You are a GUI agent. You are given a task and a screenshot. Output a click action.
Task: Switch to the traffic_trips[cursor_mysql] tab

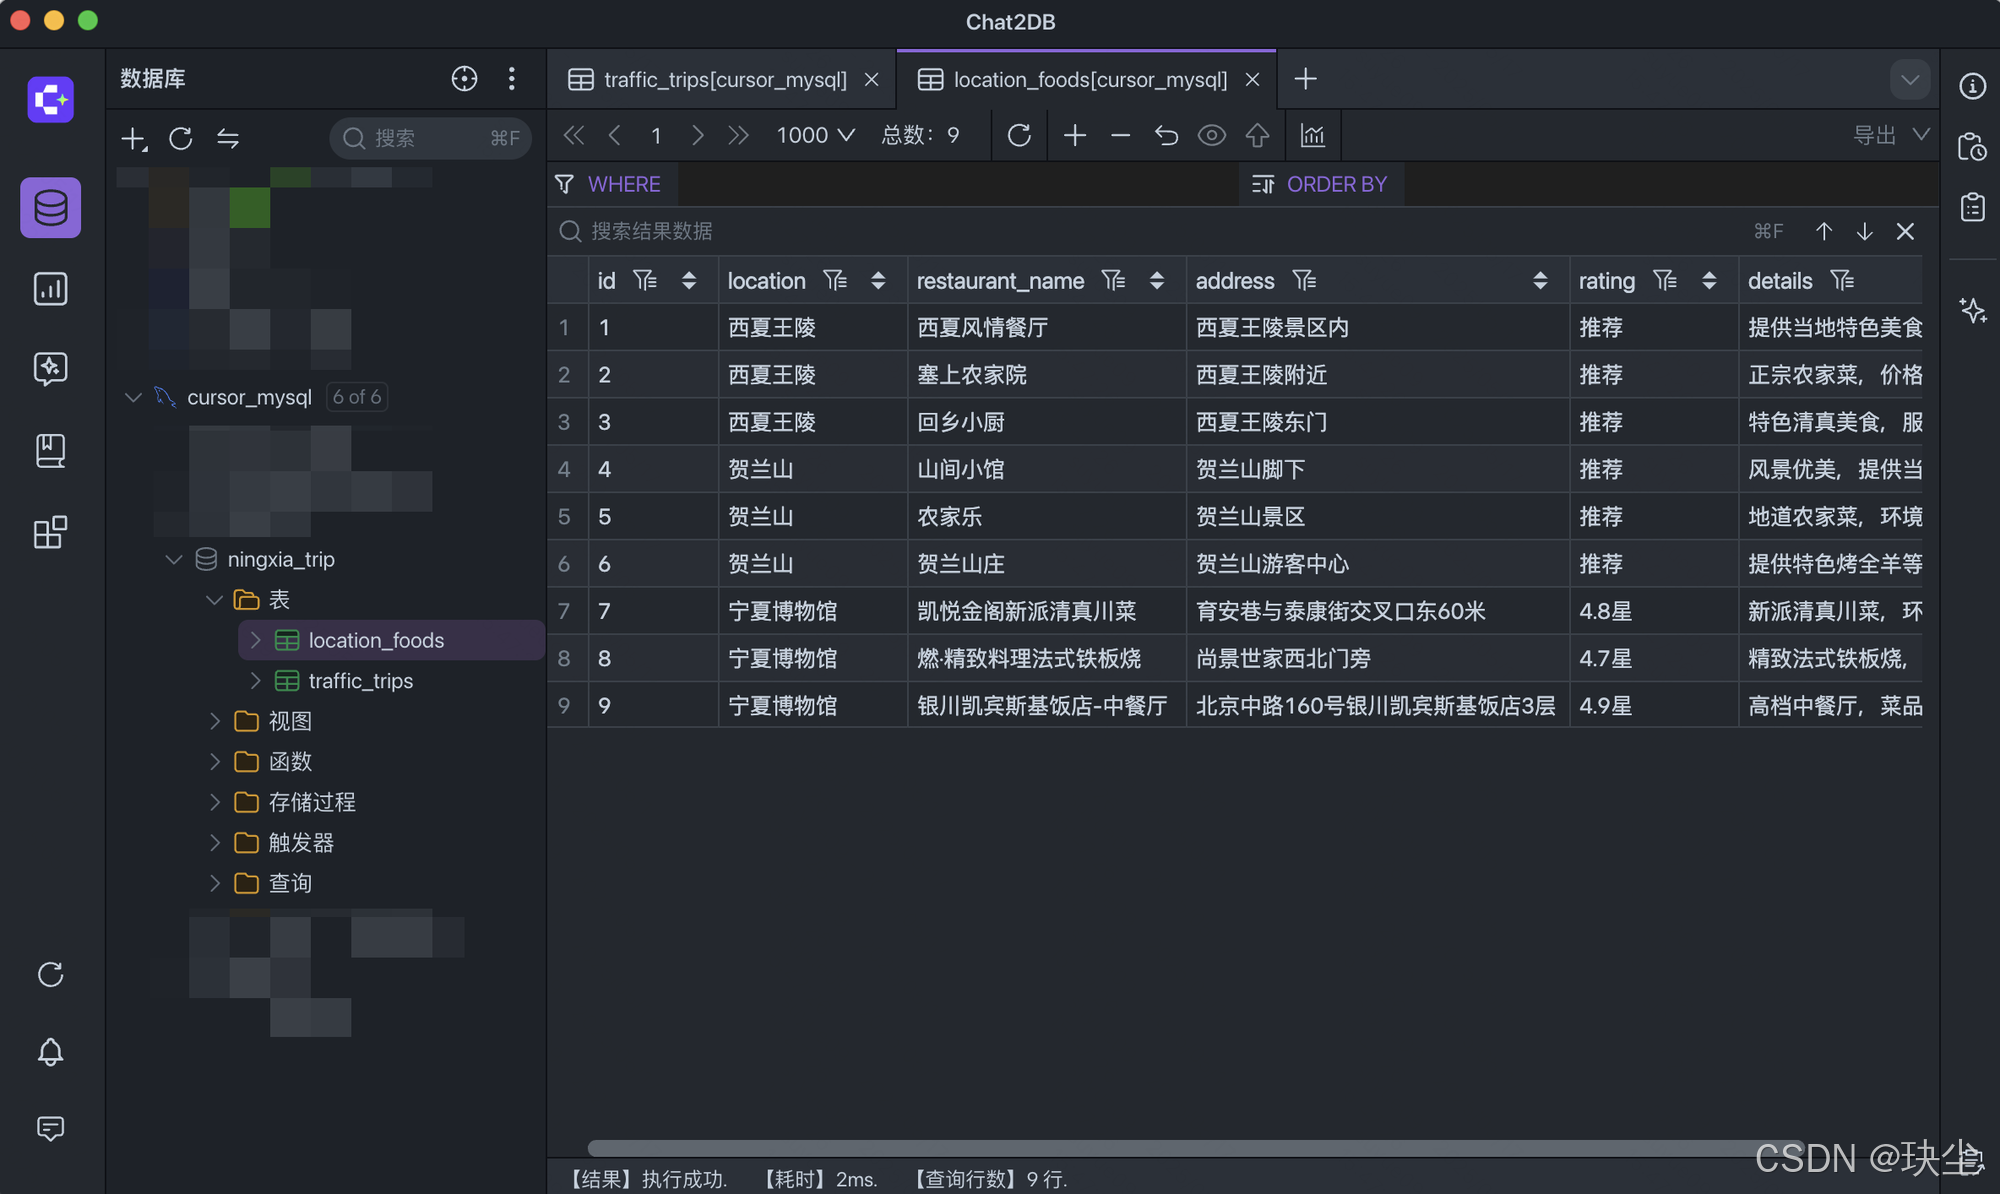click(724, 79)
